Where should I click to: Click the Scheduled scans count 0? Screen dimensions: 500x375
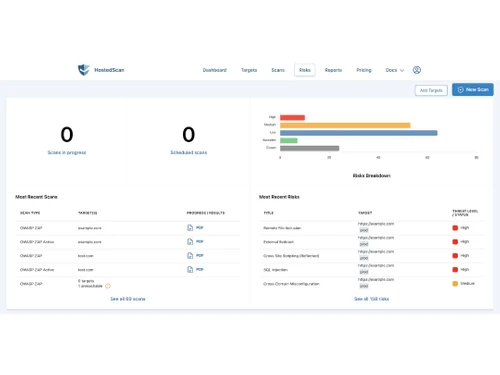pos(189,134)
